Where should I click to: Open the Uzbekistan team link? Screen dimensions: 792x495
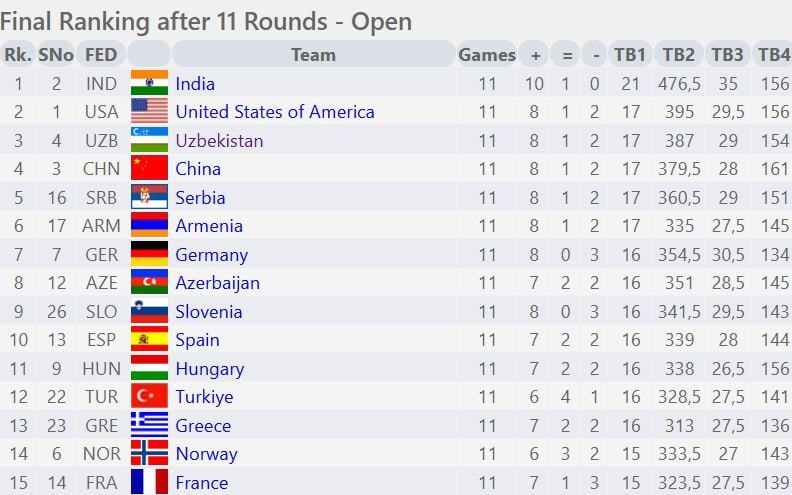219,141
